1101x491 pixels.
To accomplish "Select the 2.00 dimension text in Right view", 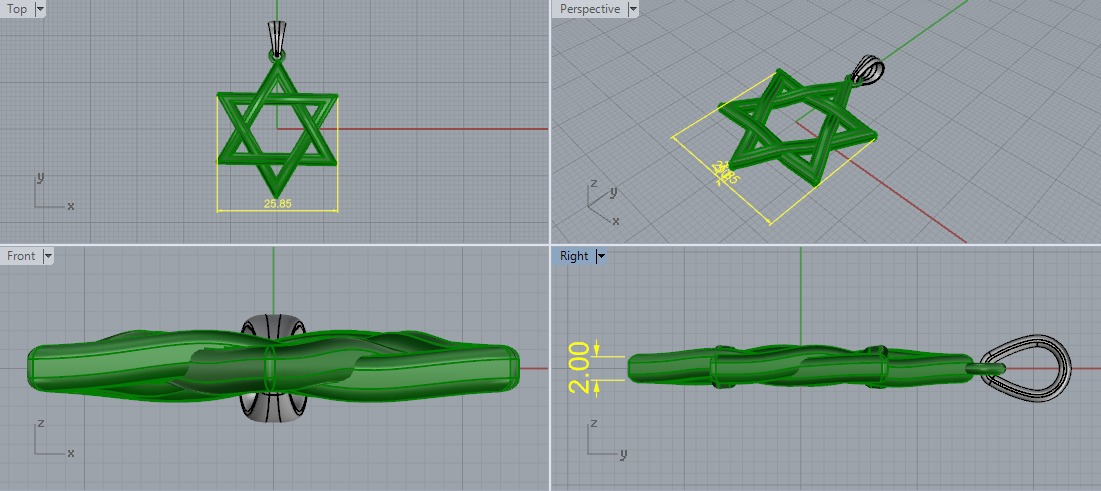I will pos(580,368).
